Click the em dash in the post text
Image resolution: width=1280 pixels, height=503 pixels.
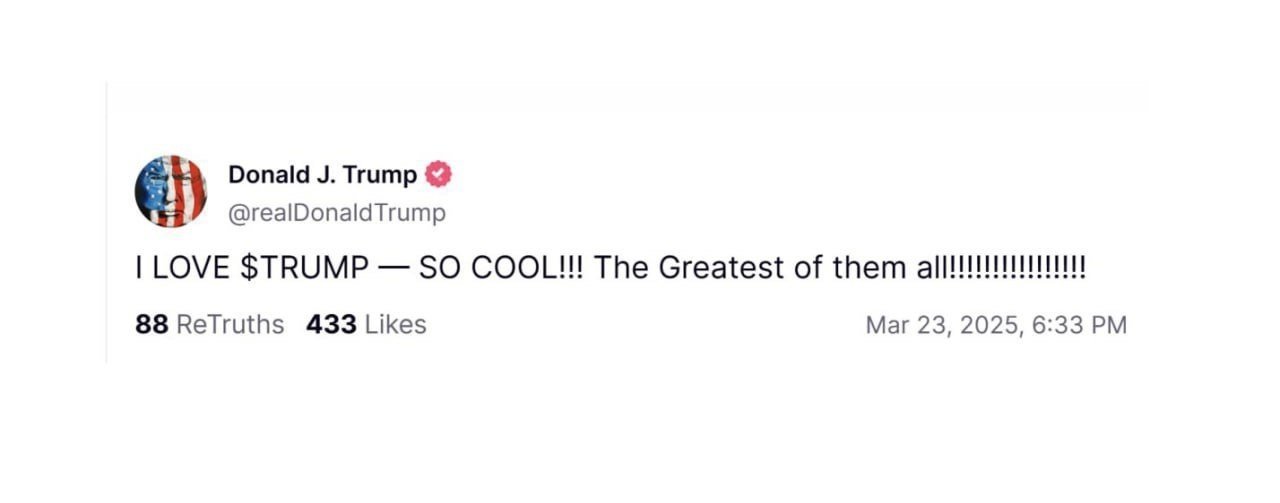pos(394,269)
